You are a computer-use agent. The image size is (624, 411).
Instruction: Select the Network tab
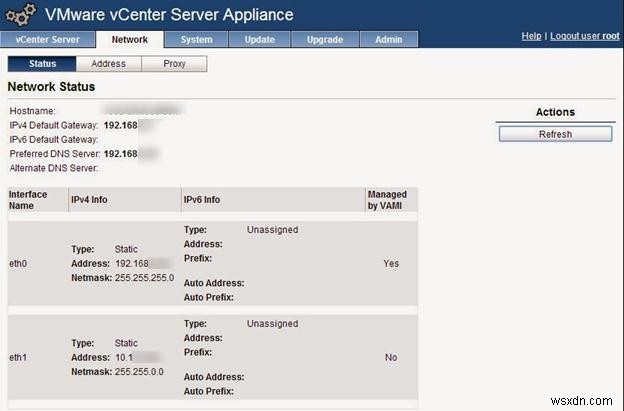(x=130, y=39)
